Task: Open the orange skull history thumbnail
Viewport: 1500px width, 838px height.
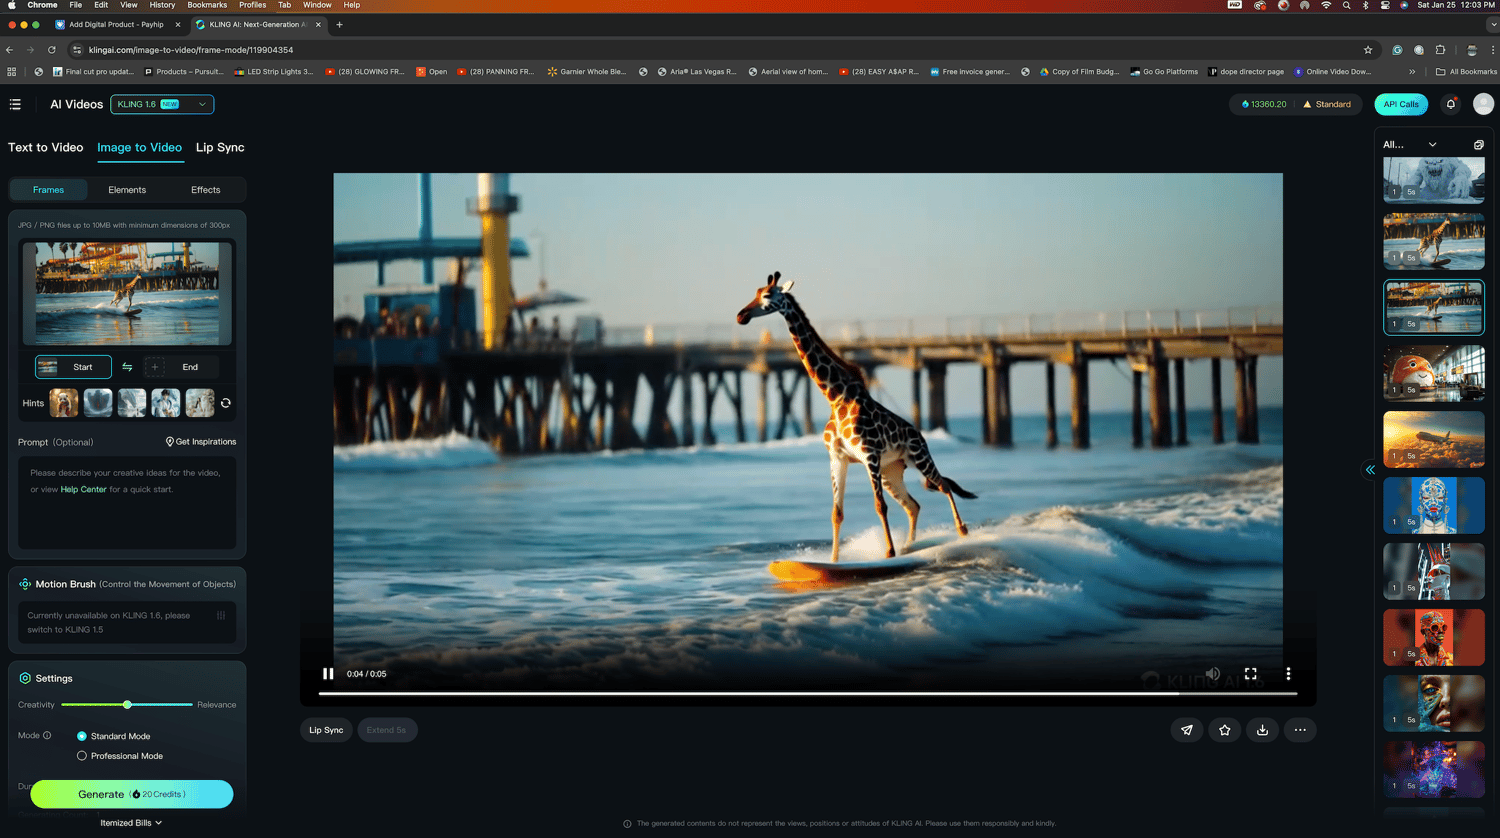Action: 1434,638
